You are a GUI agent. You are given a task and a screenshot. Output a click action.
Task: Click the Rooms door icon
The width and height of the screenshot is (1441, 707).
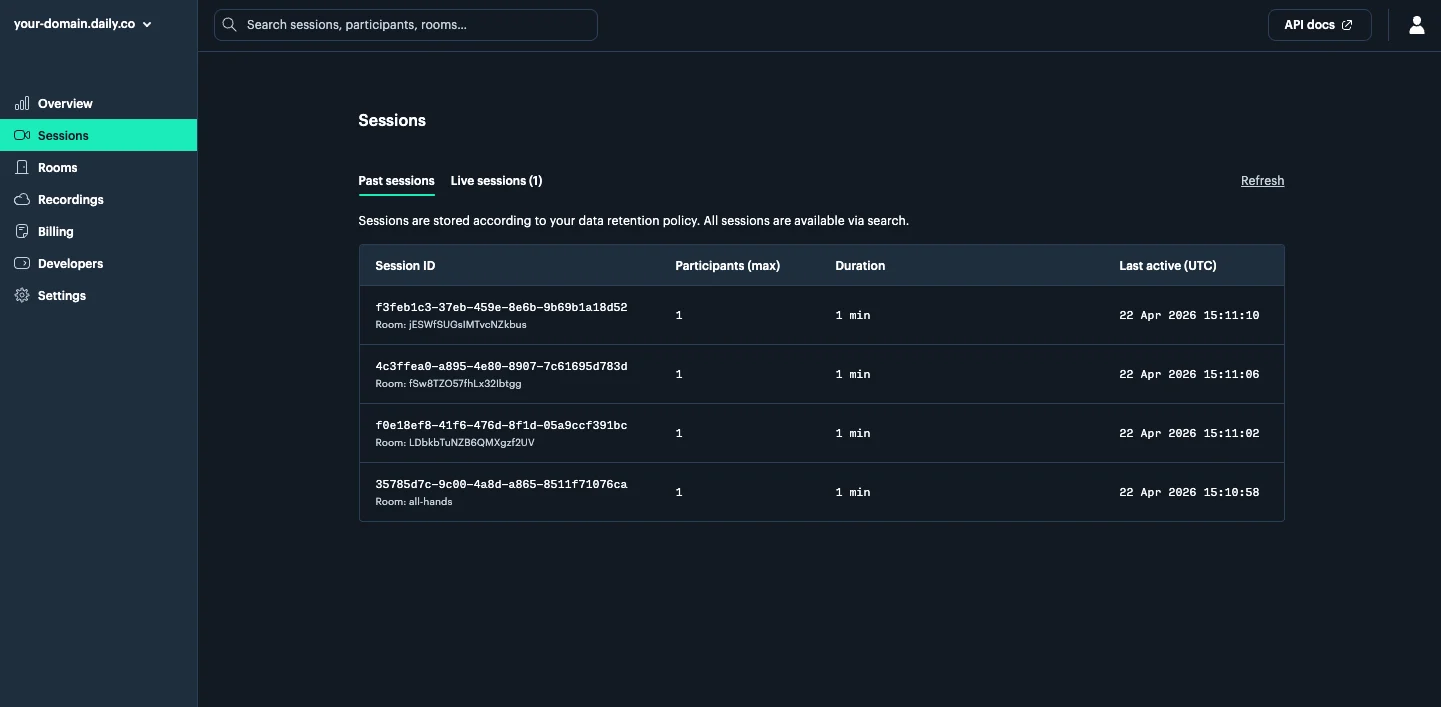(x=22, y=168)
